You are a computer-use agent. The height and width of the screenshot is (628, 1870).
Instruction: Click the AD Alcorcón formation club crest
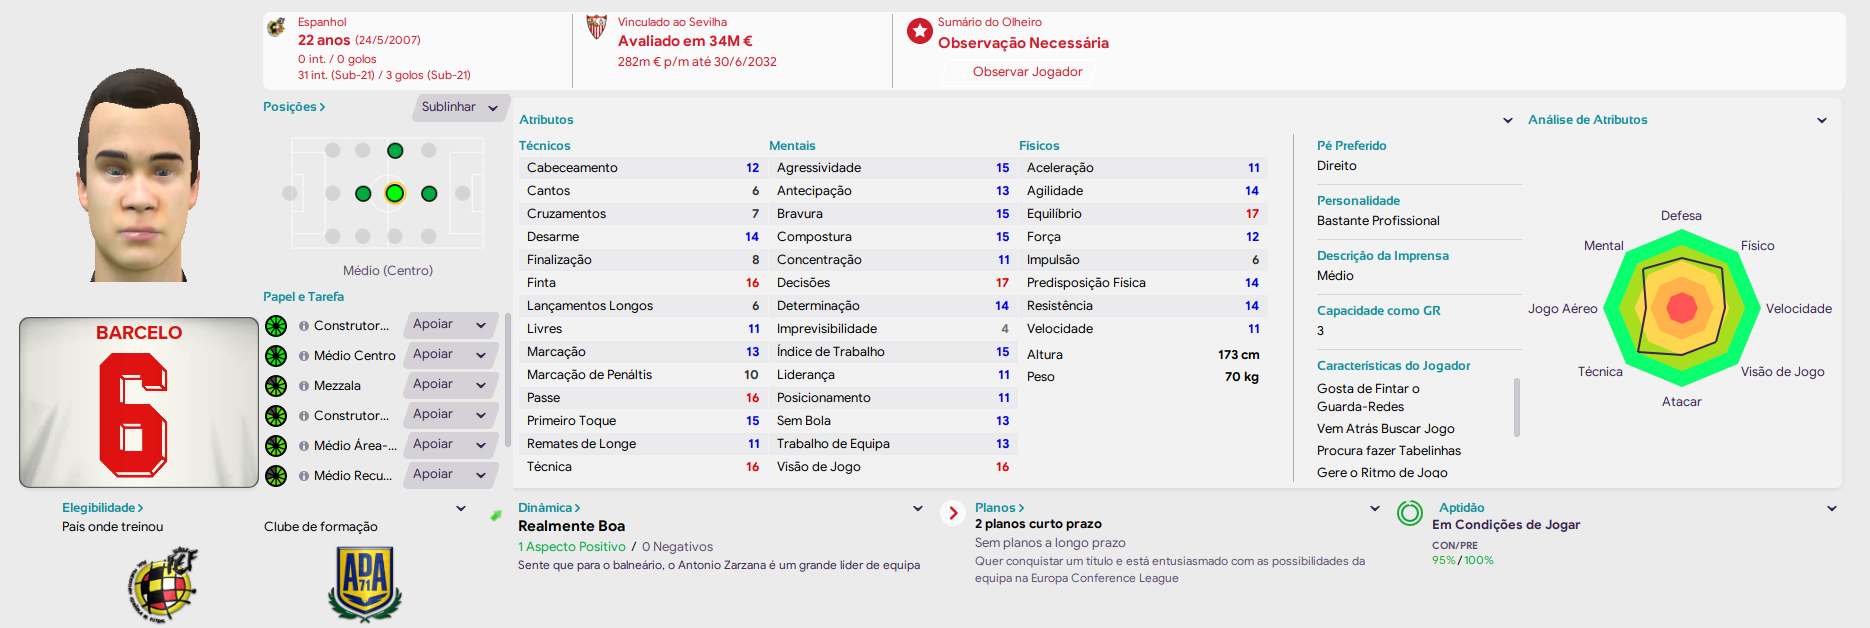[365, 584]
